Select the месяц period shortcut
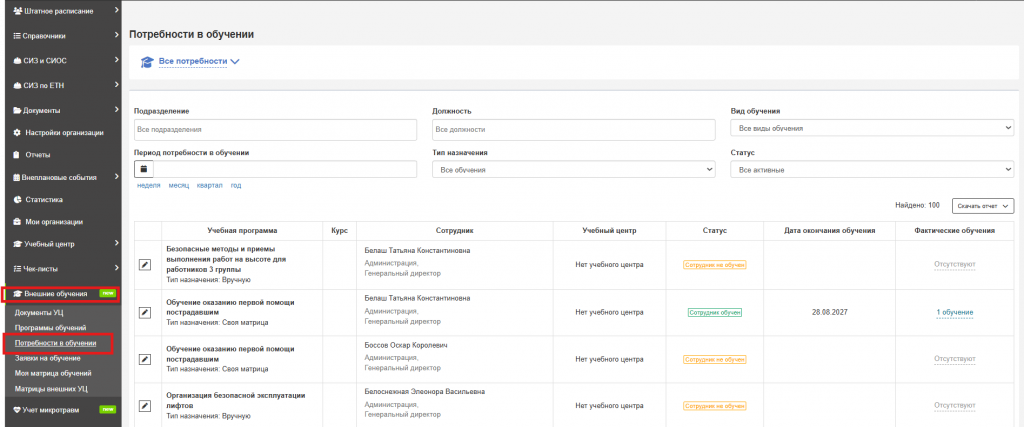The height and width of the screenshot is (427, 1024). (178, 185)
